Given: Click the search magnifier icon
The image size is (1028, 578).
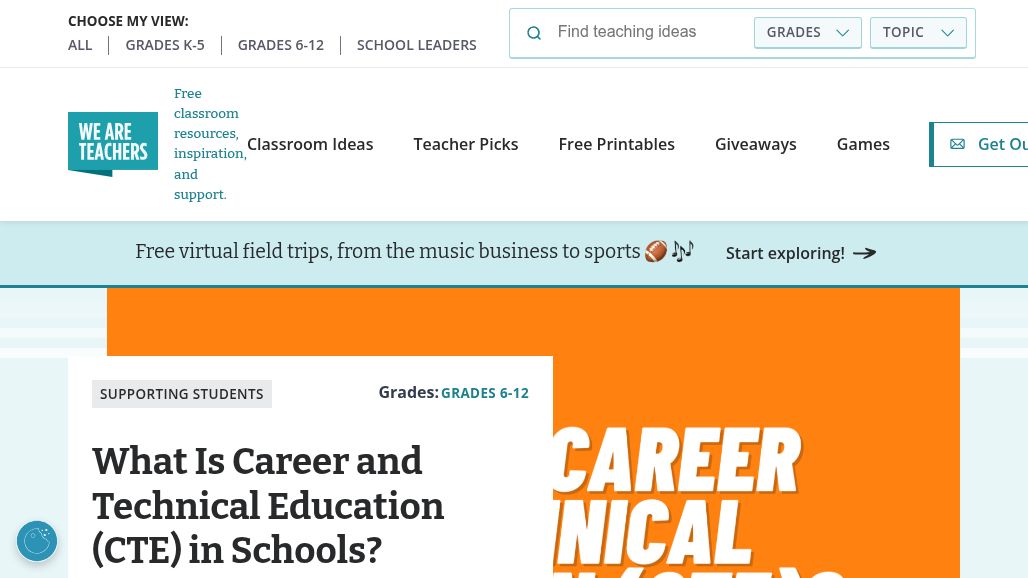Looking at the screenshot, I should click(x=534, y=33).
